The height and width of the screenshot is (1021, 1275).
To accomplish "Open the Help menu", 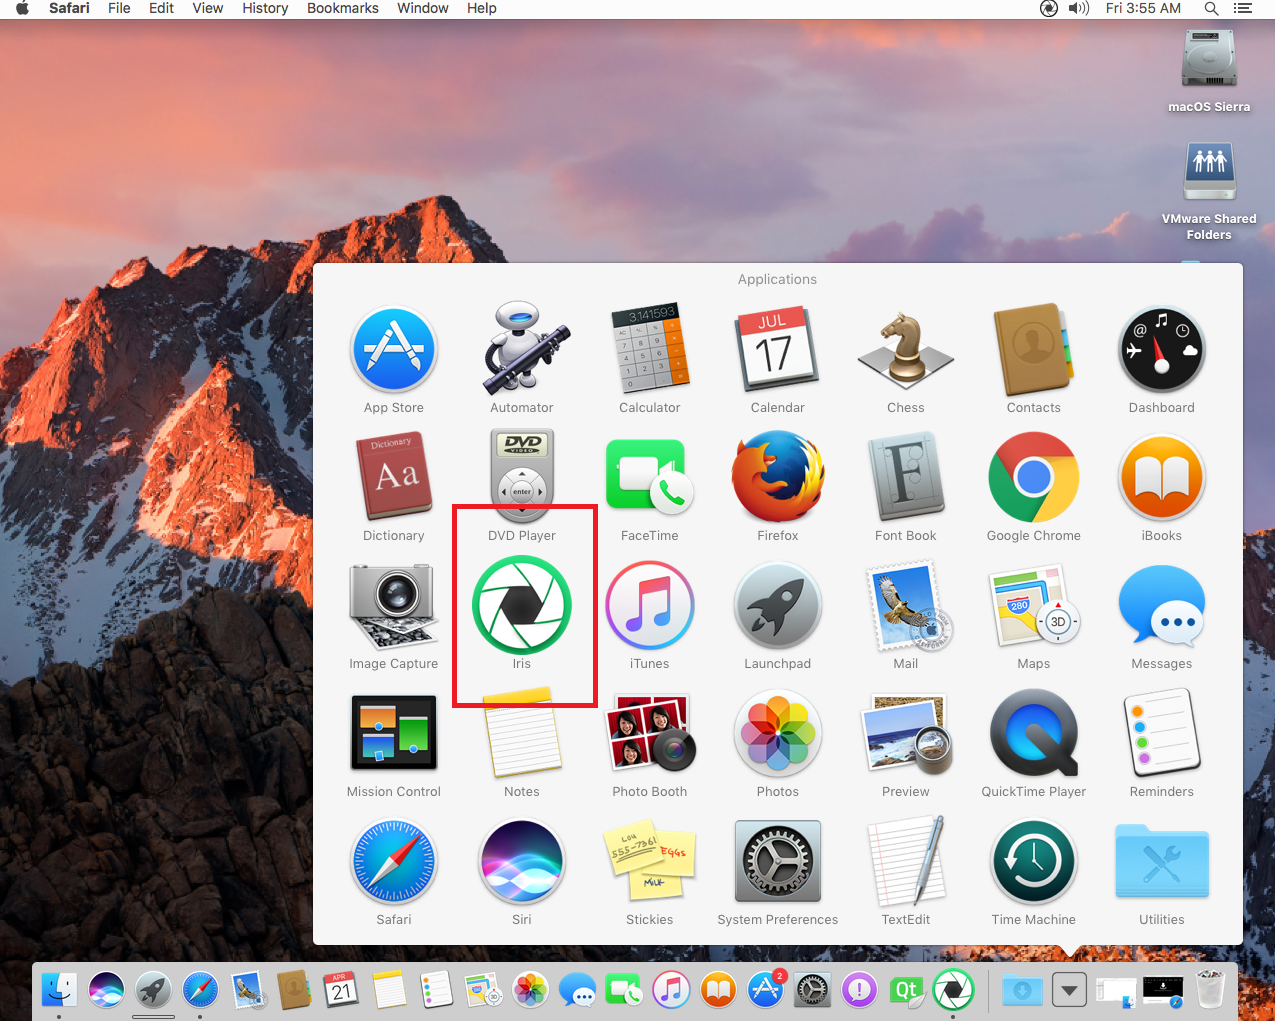I will [x=482, y=8].
